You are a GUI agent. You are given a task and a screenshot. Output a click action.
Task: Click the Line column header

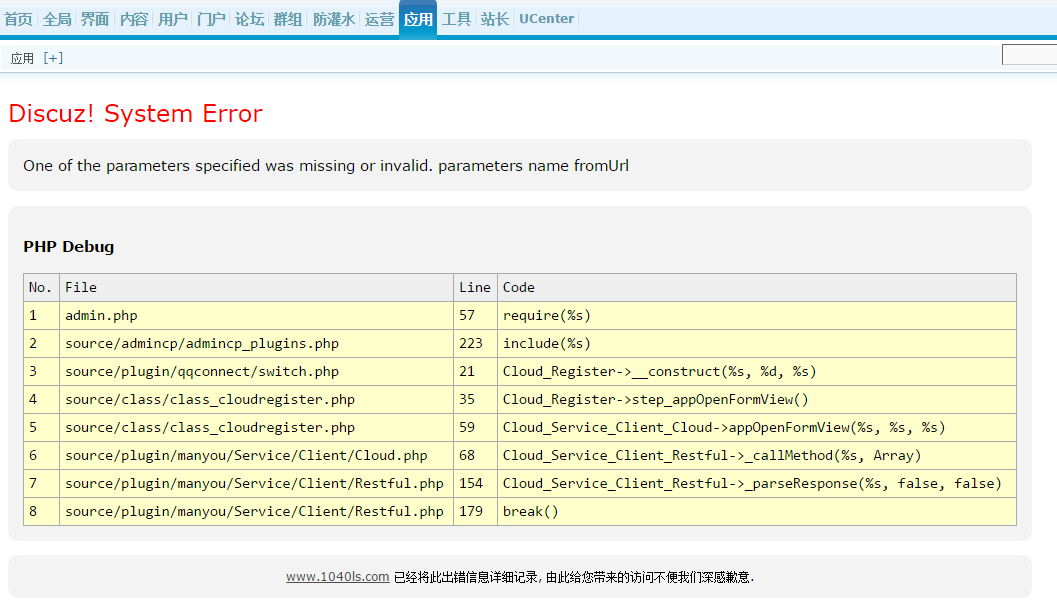point(475,287)
